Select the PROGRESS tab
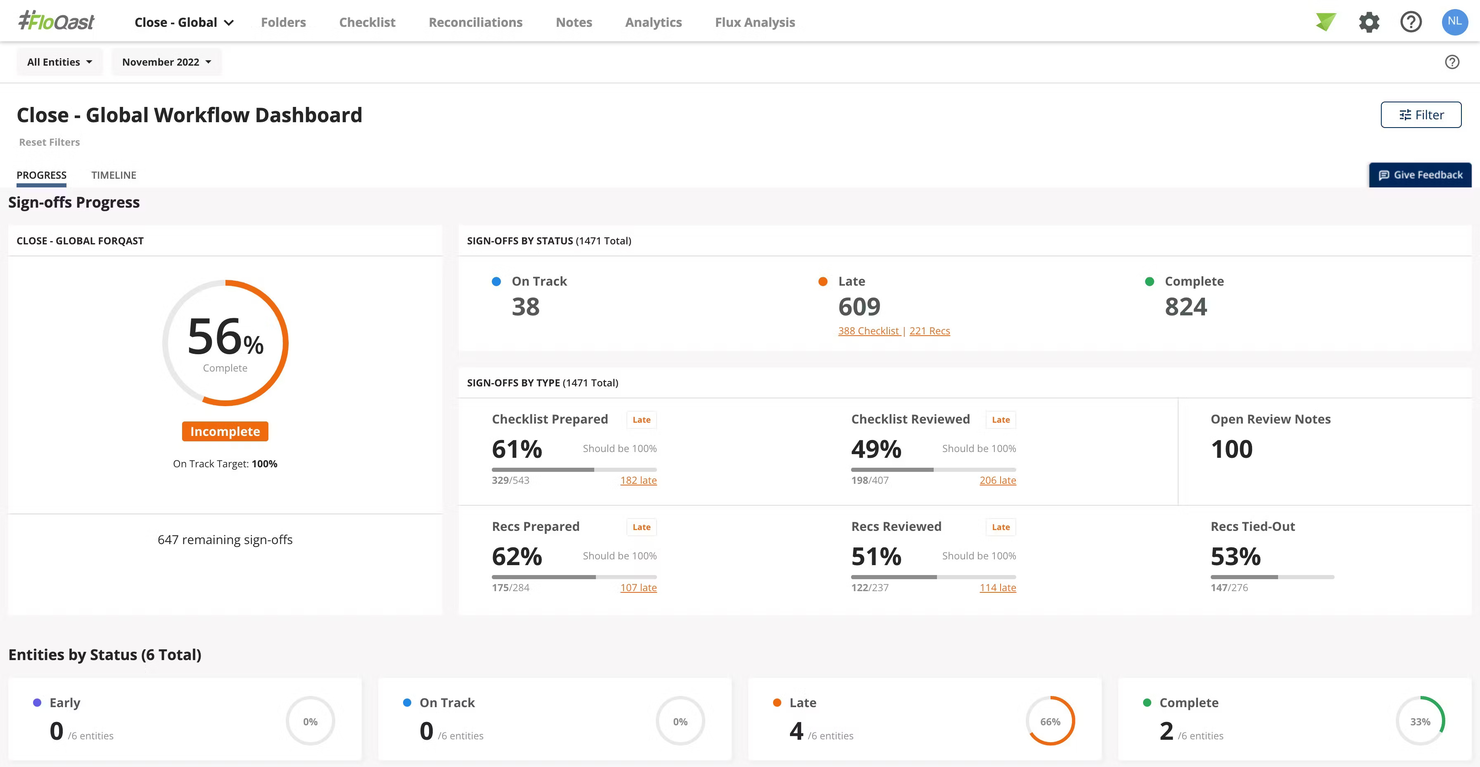 41,175
